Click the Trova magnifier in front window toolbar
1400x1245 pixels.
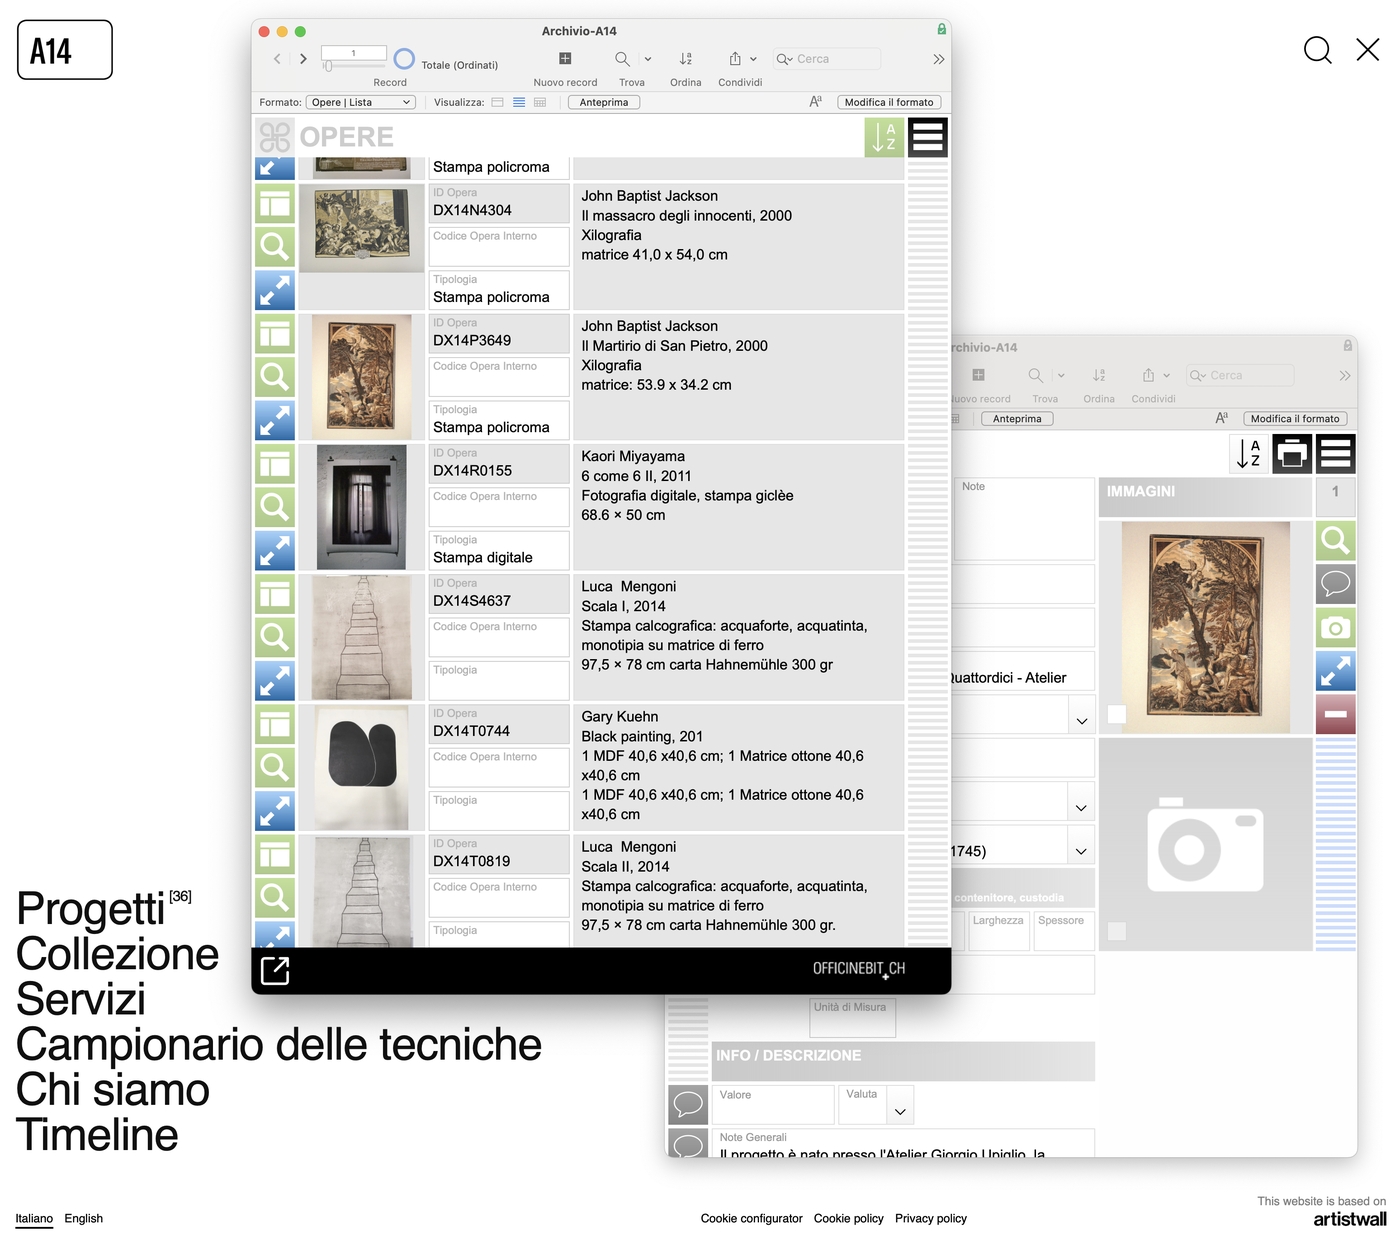click(x=622, y=59)
